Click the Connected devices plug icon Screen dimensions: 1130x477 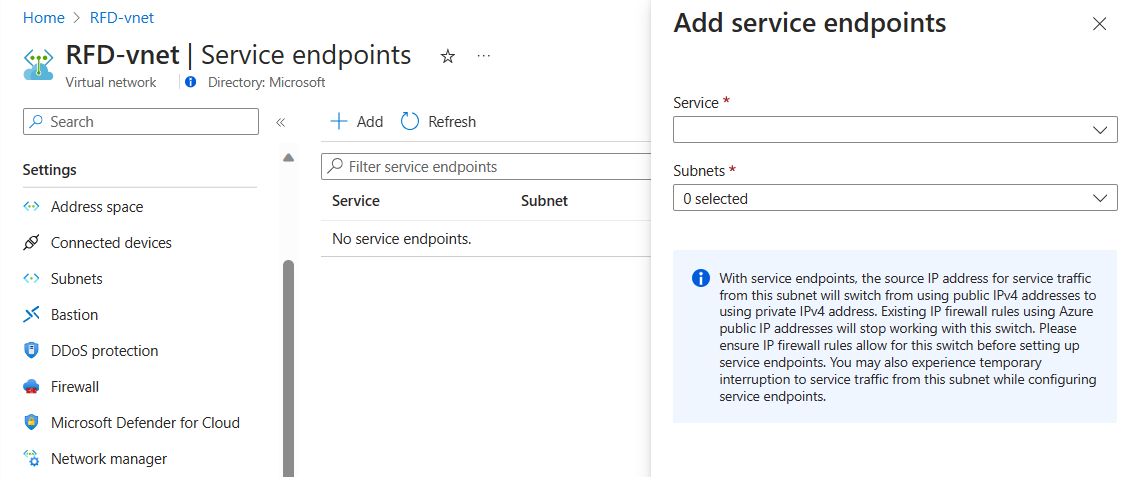(x=30, y=243)
